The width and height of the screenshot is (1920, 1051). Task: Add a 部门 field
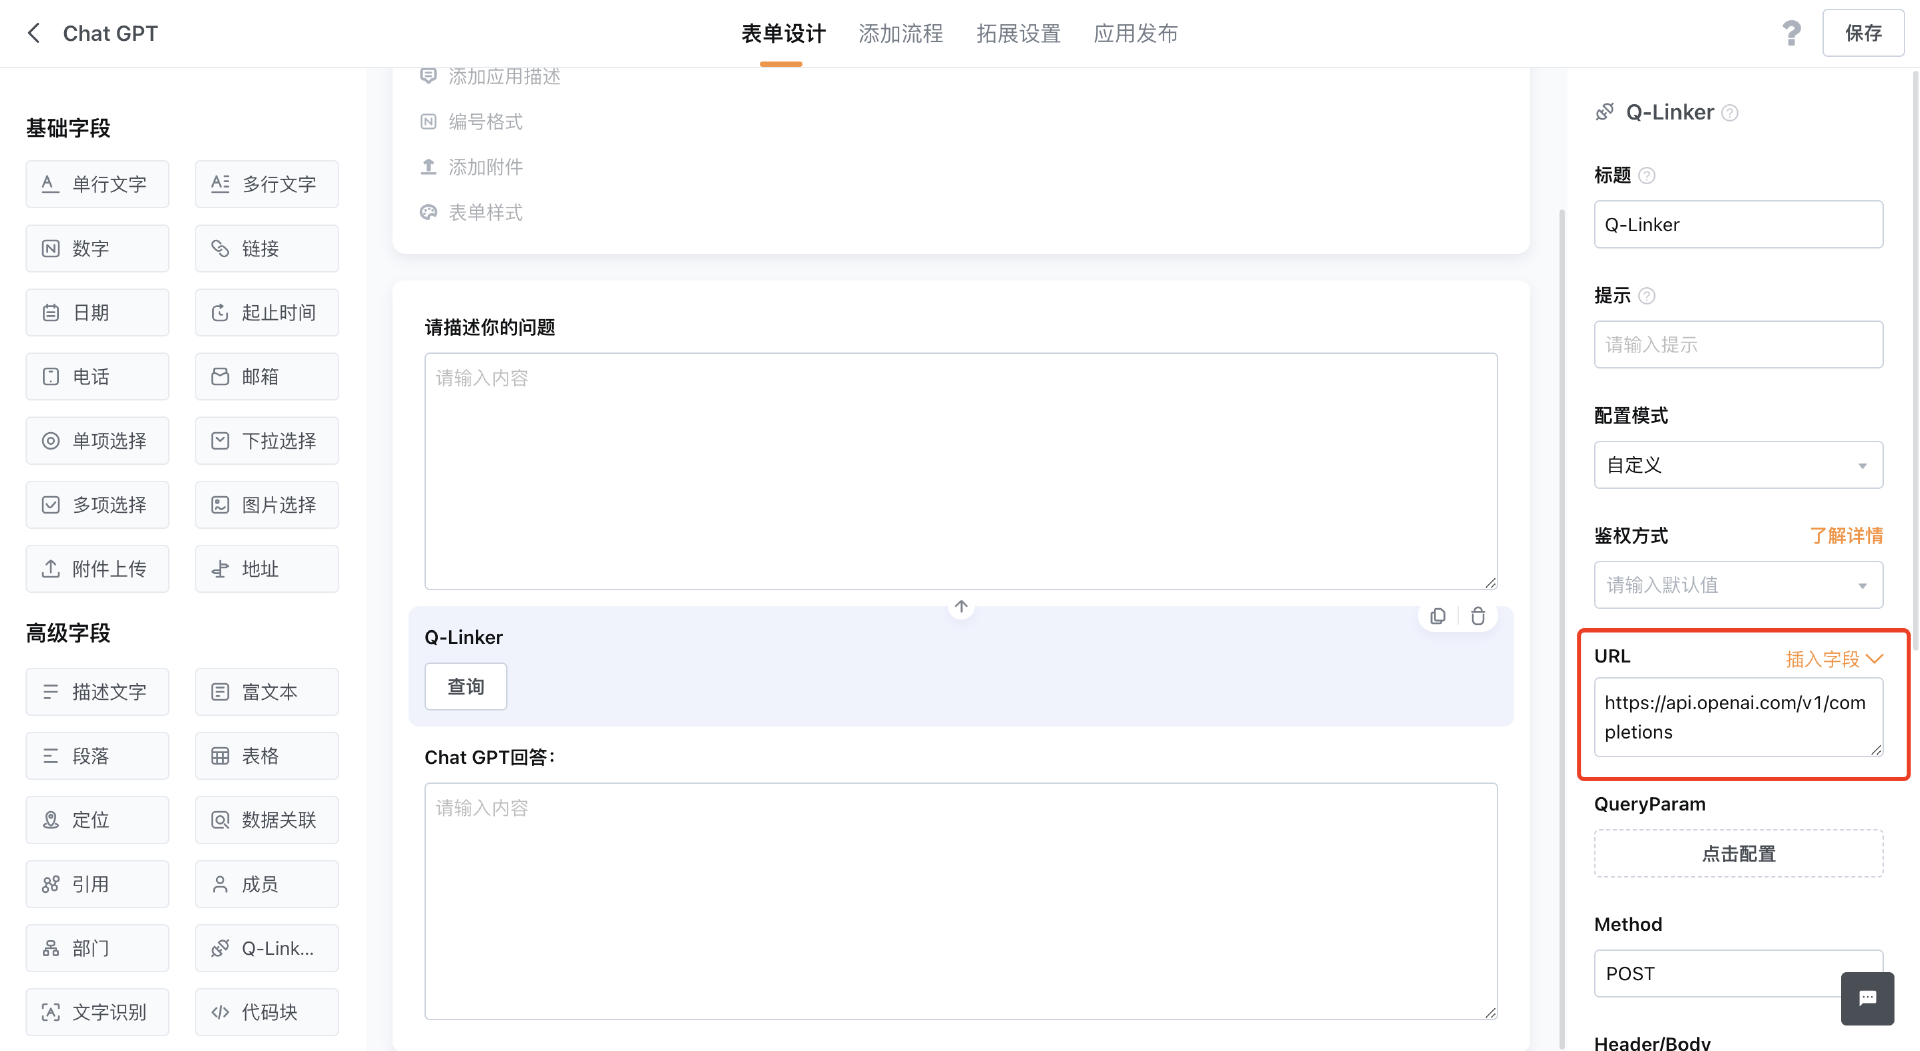tap(97, 947)
